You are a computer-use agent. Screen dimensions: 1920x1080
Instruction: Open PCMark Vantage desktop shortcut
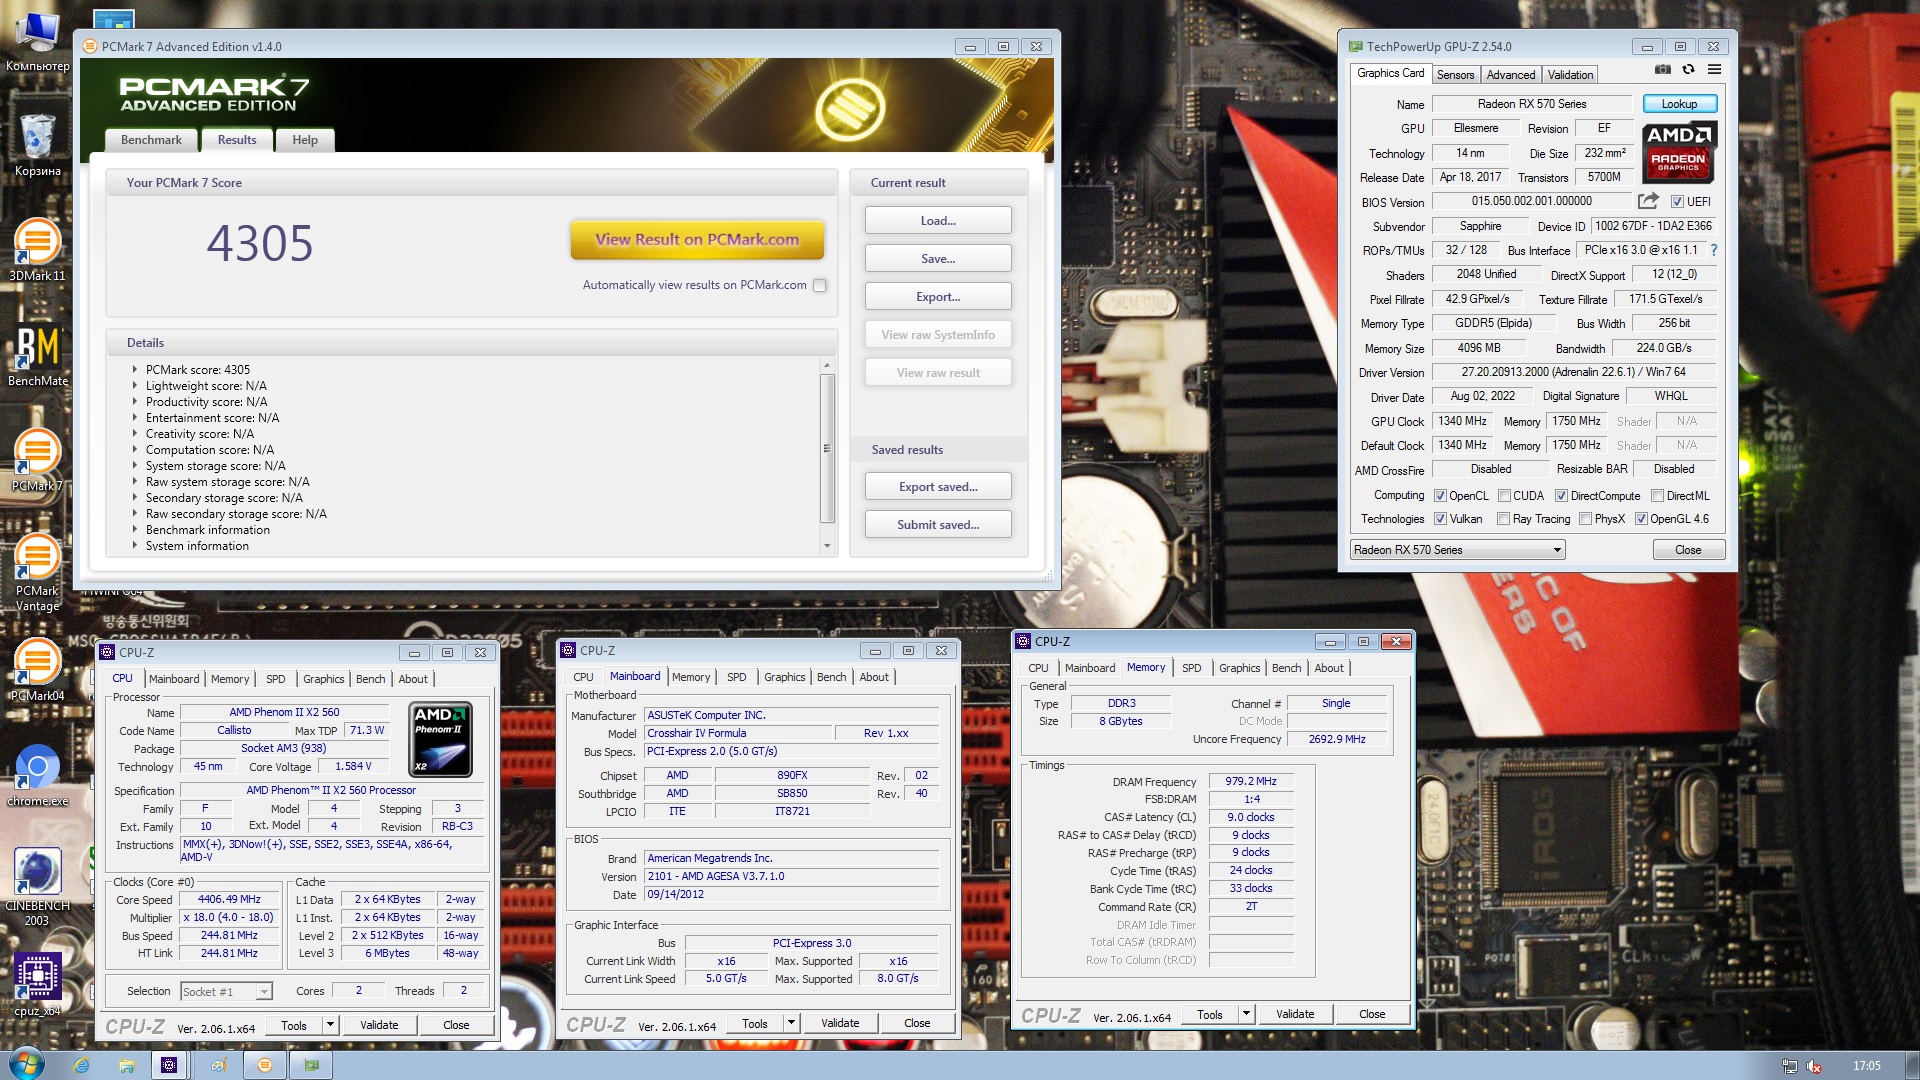(37, 573)
